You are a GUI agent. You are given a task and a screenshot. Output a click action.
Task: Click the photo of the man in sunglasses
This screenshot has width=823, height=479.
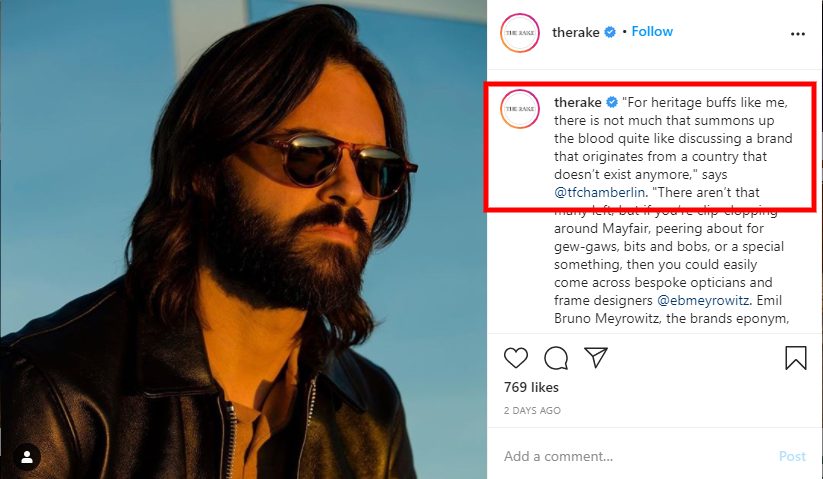(x=244, y=240)
